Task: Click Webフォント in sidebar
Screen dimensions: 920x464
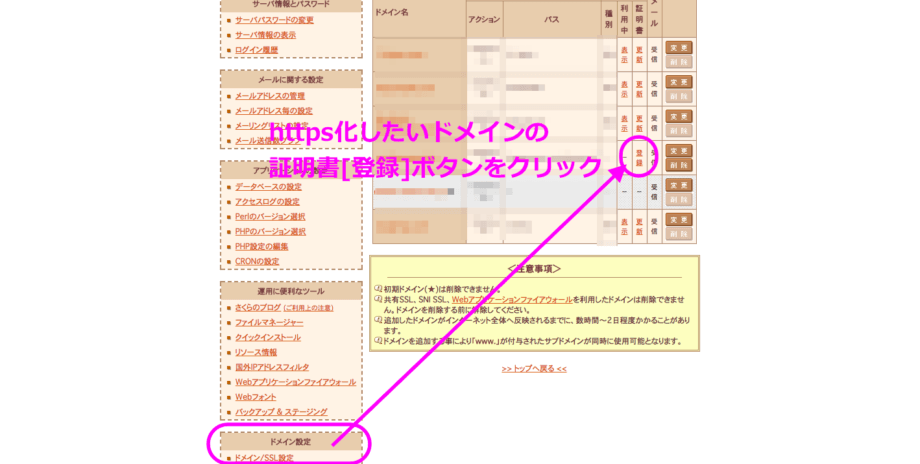Action: click(x=255, y=397)
